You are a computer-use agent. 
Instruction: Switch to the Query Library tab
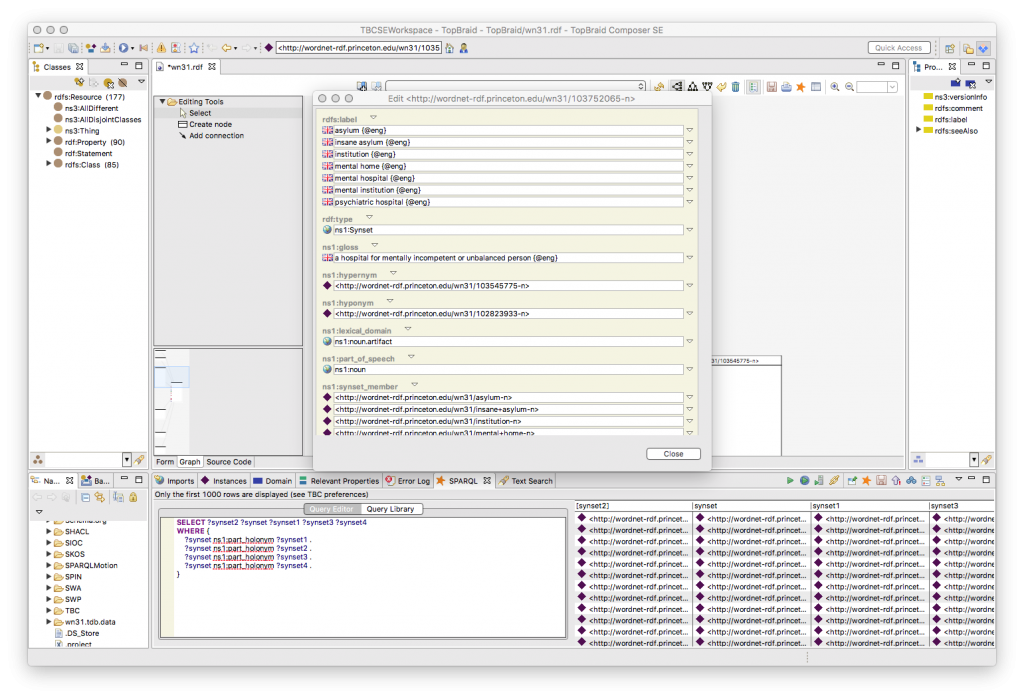pos(390,509)
